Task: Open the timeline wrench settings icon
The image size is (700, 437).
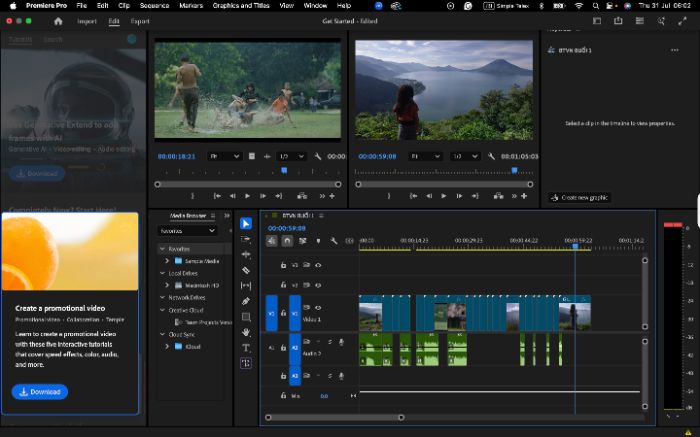Action: pyautogui.click(x=333, y=241)
